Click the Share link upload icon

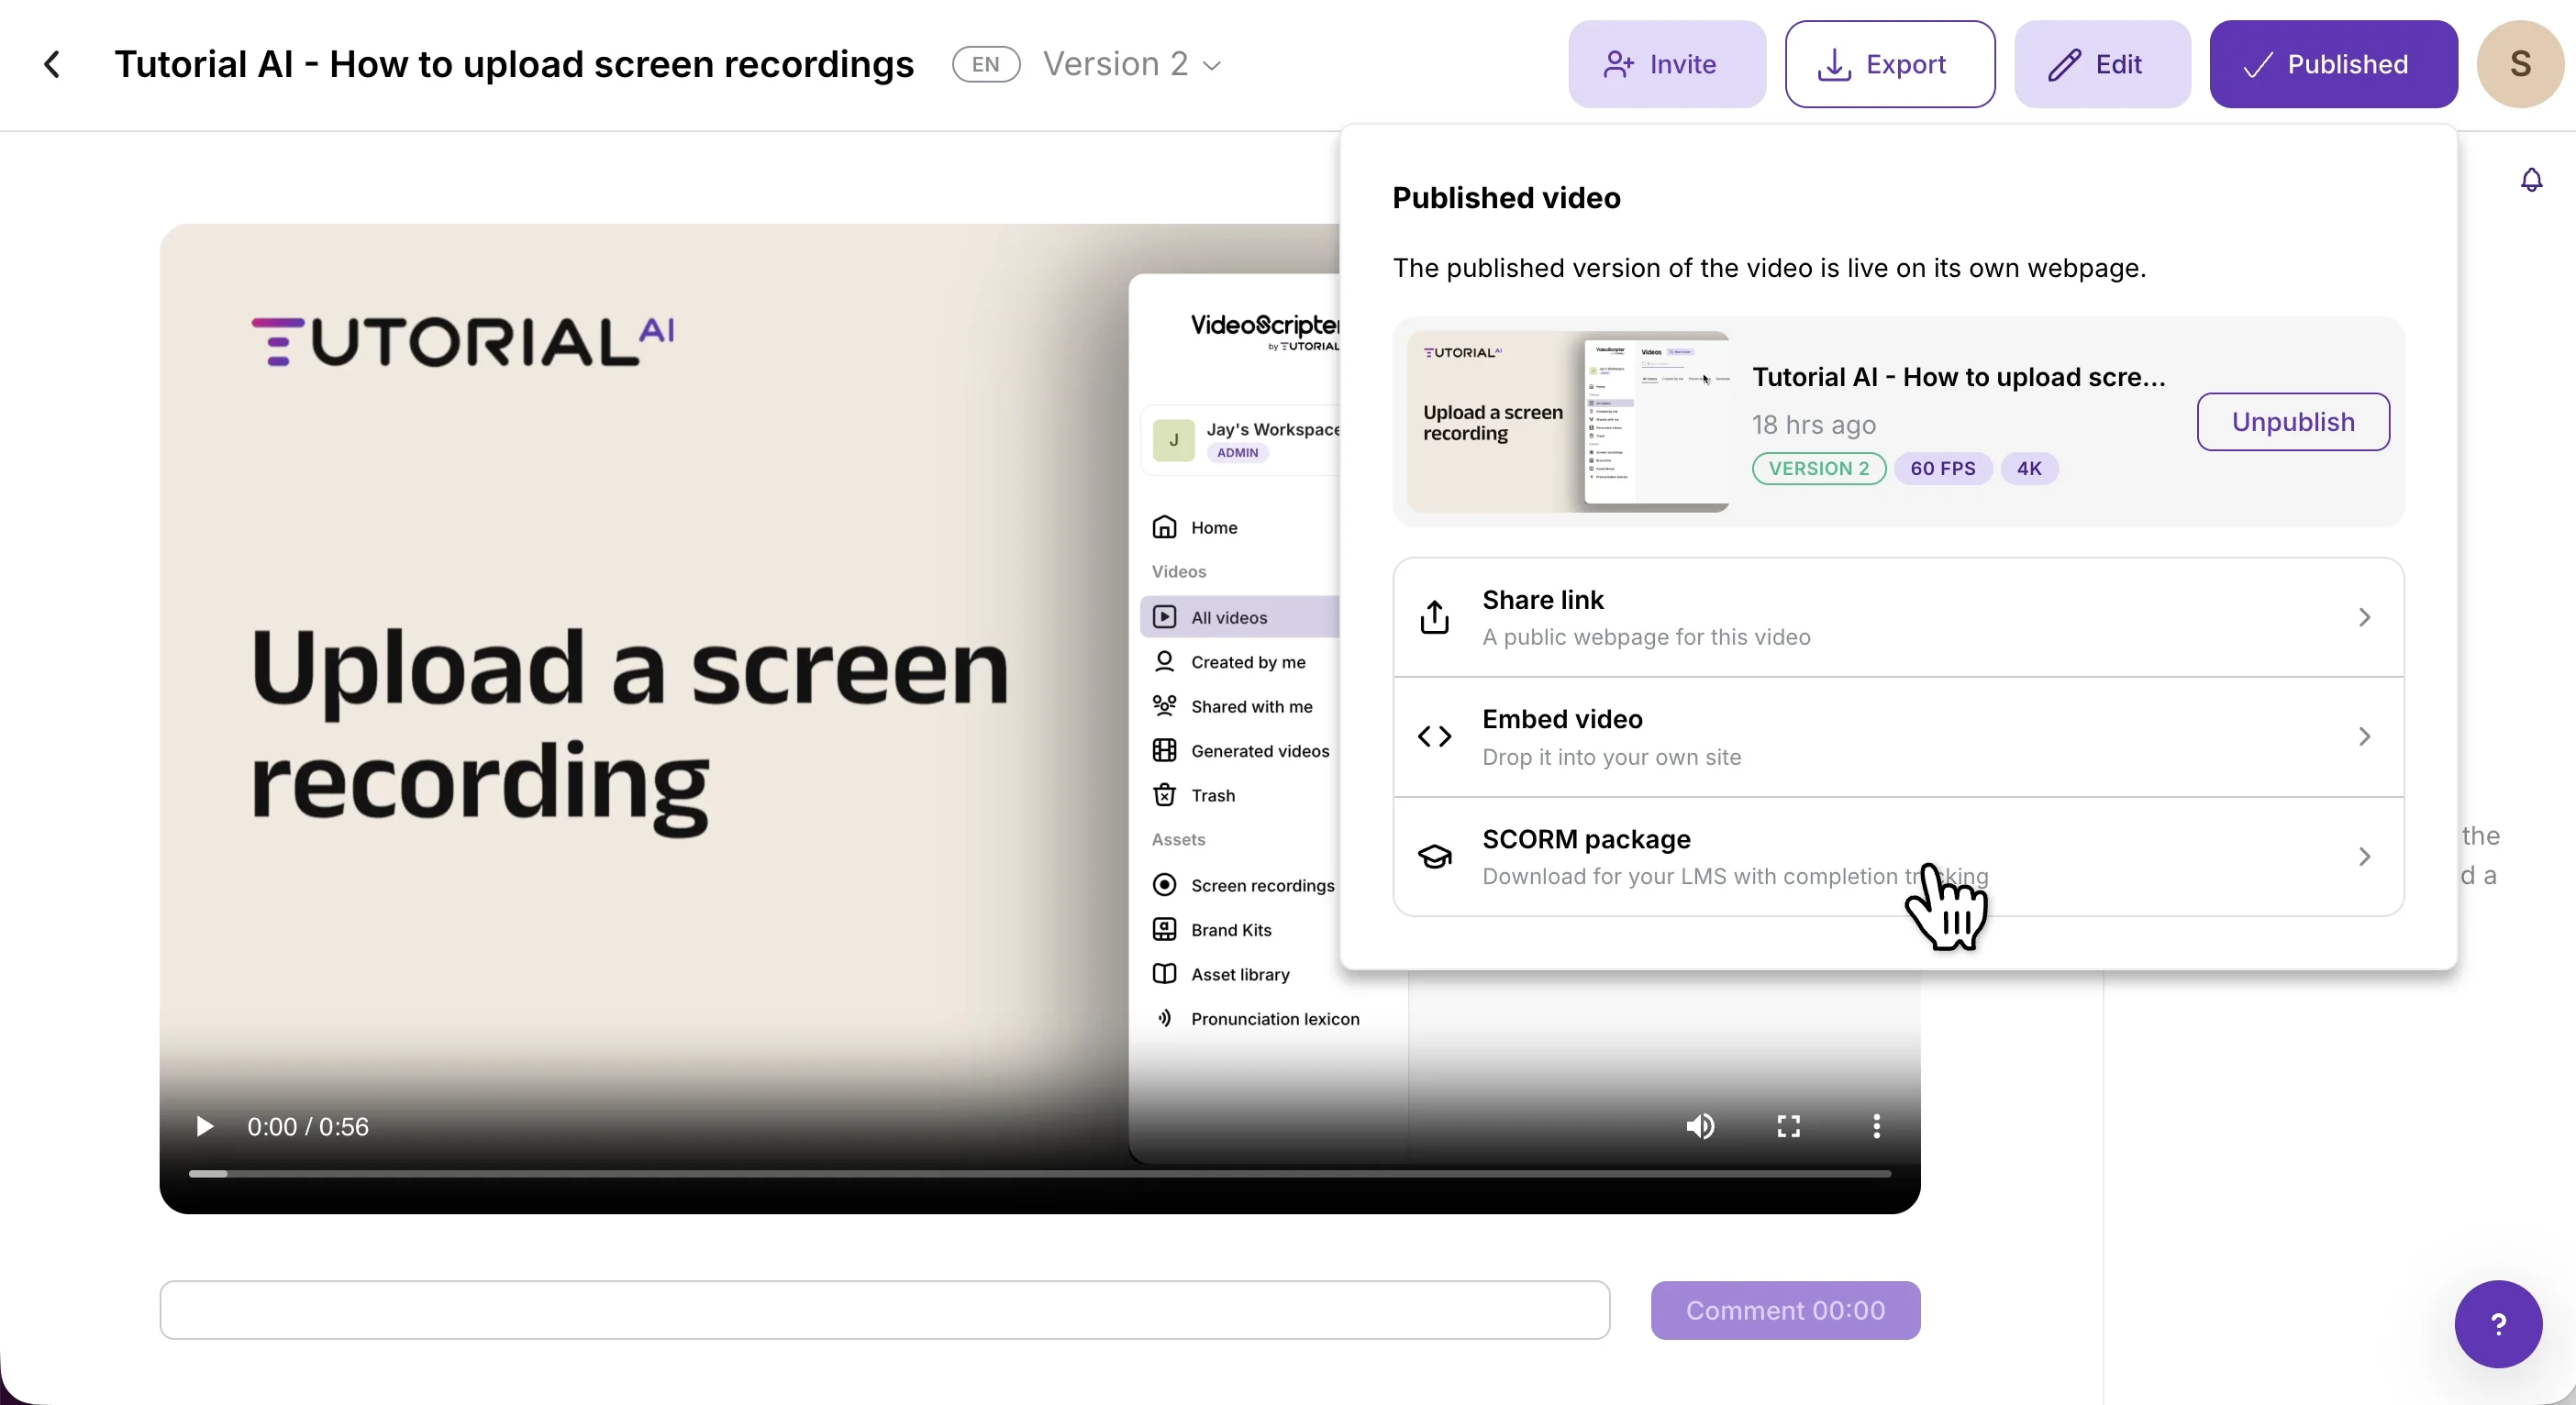pos(1434,617)
